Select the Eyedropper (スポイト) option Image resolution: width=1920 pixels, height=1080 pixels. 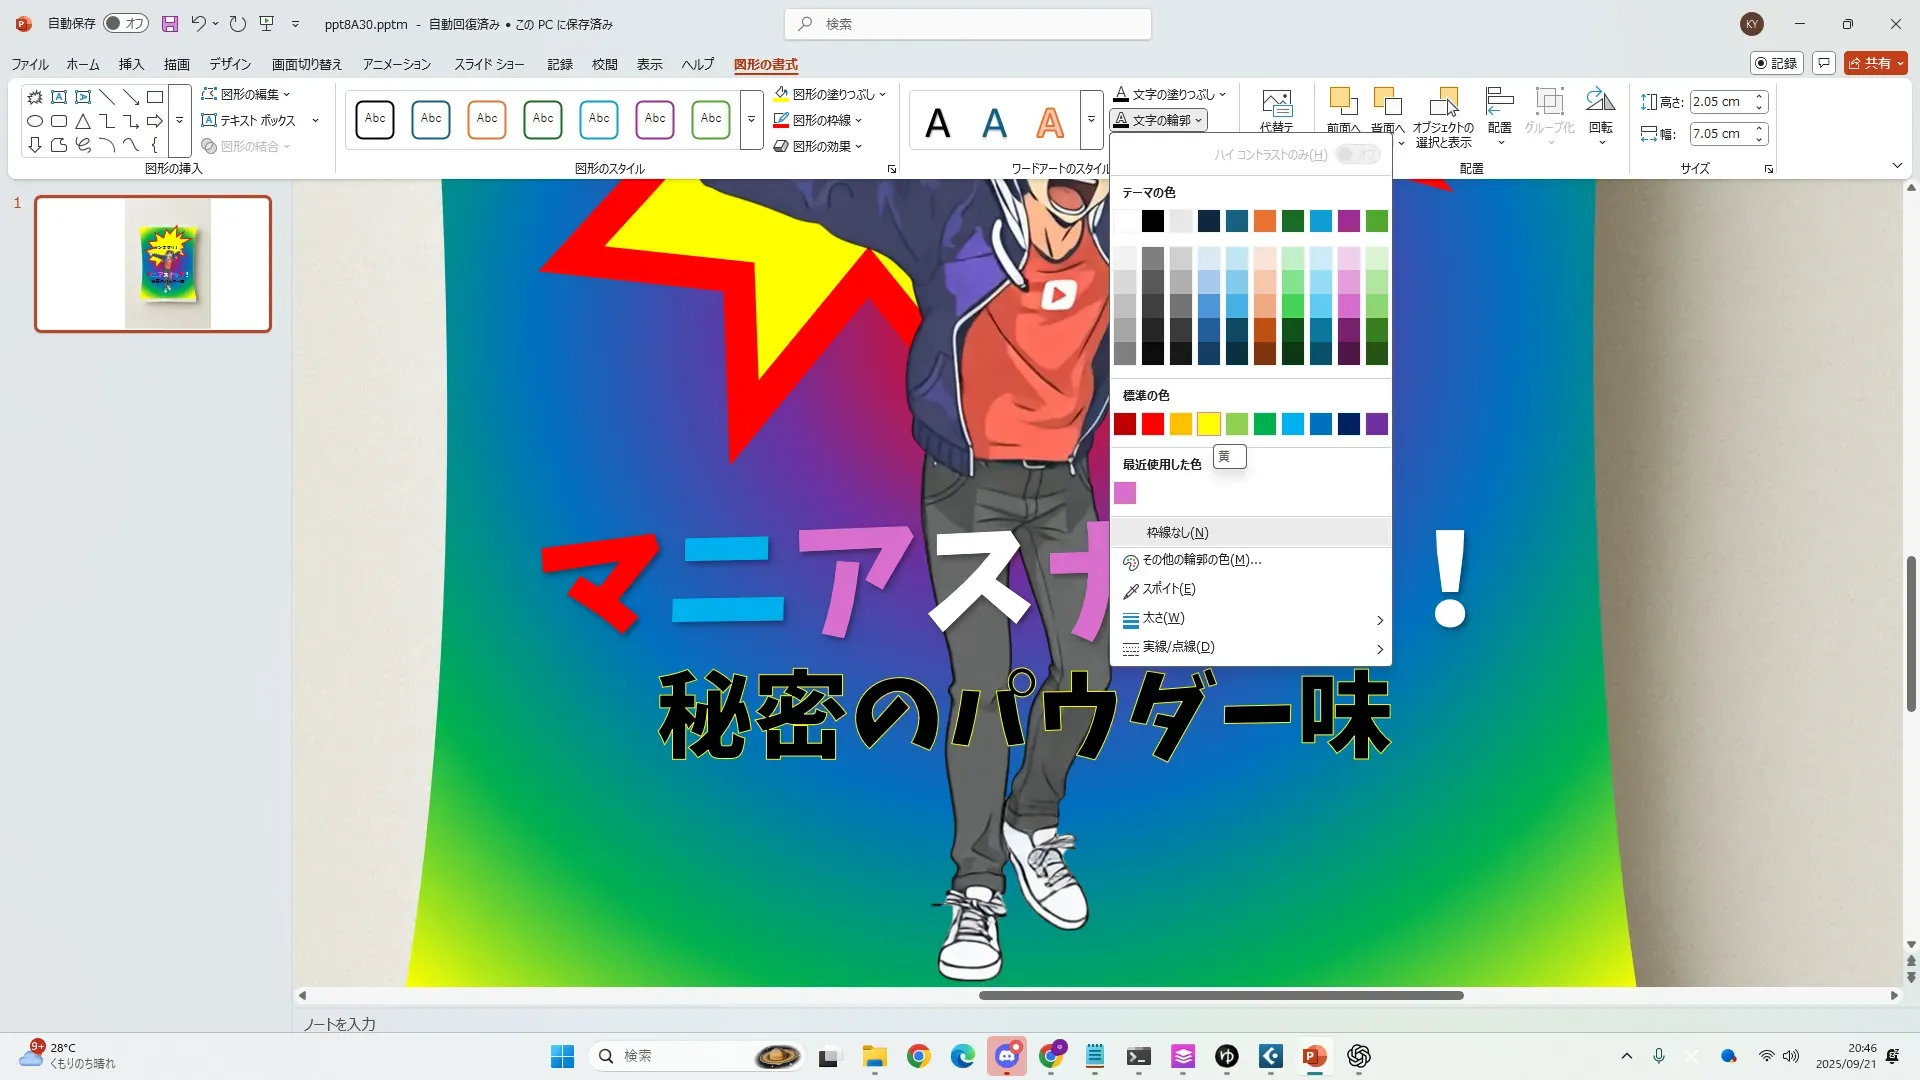[x=1168, y=589]
